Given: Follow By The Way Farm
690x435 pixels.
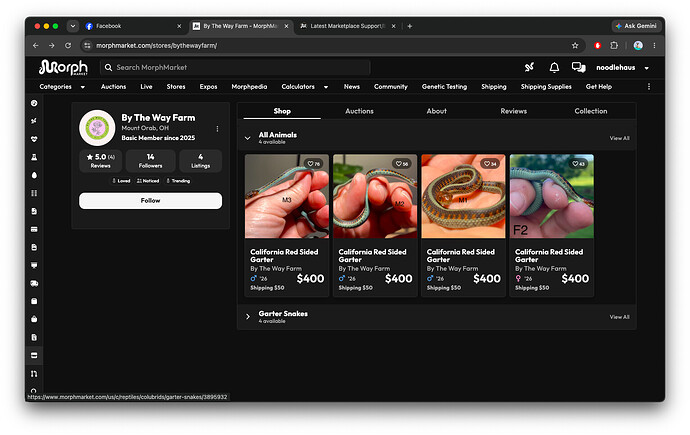Looking at the screenshot, I should tap(150, 201).
